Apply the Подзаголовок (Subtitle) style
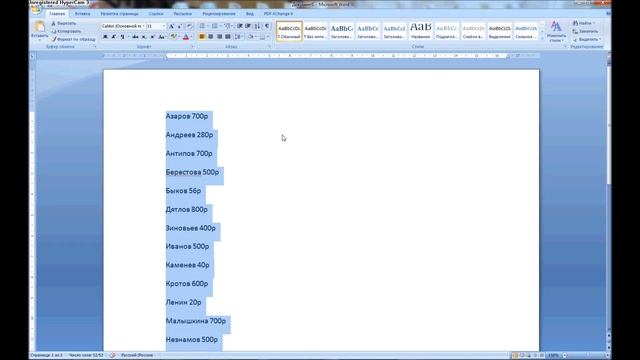 [x=447, y=31]
